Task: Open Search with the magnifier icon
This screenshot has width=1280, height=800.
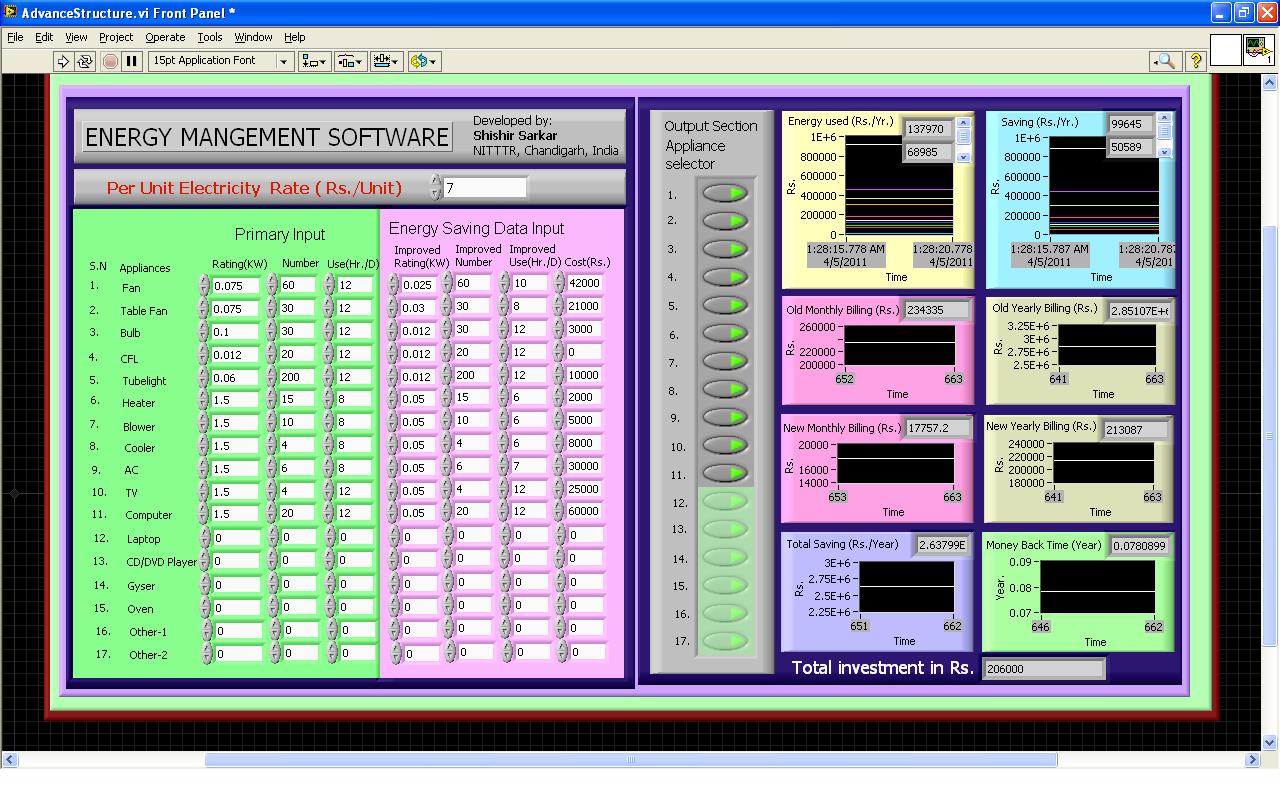Action: (1166, 61)
